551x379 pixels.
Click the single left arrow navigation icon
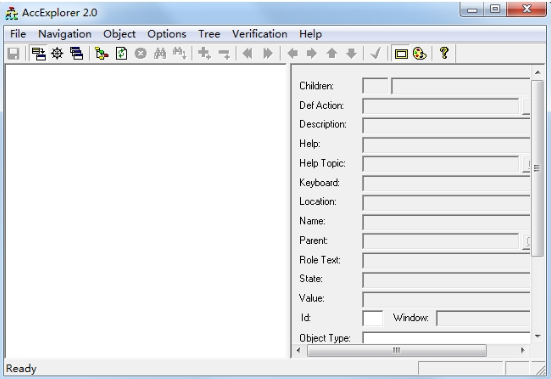click(x=292, y=54)
